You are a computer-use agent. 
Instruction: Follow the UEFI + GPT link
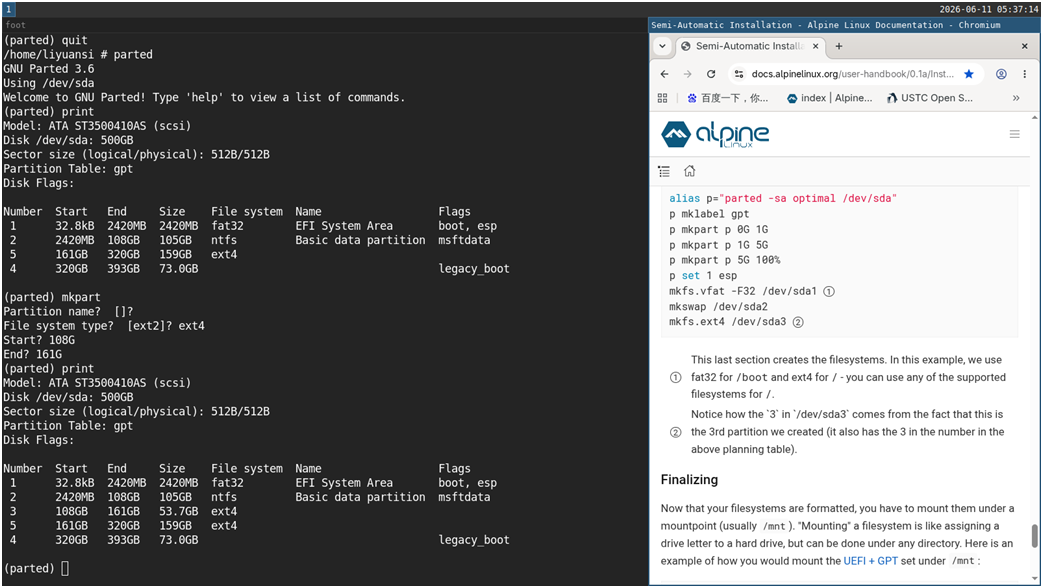(870, 561)
